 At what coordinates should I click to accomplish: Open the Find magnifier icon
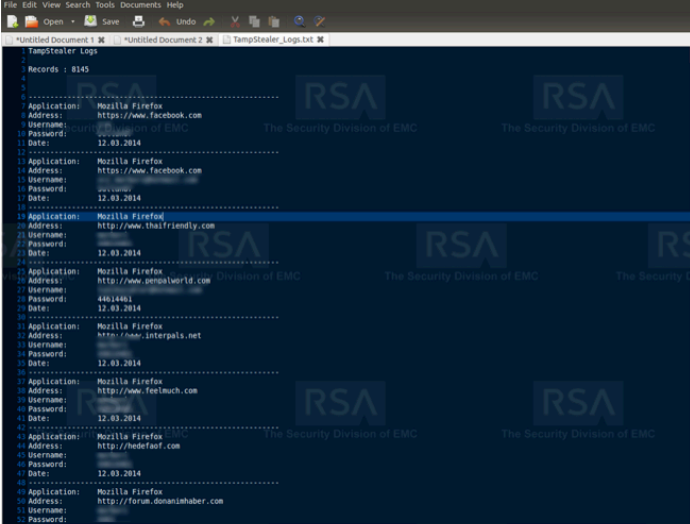pos(299,21)
